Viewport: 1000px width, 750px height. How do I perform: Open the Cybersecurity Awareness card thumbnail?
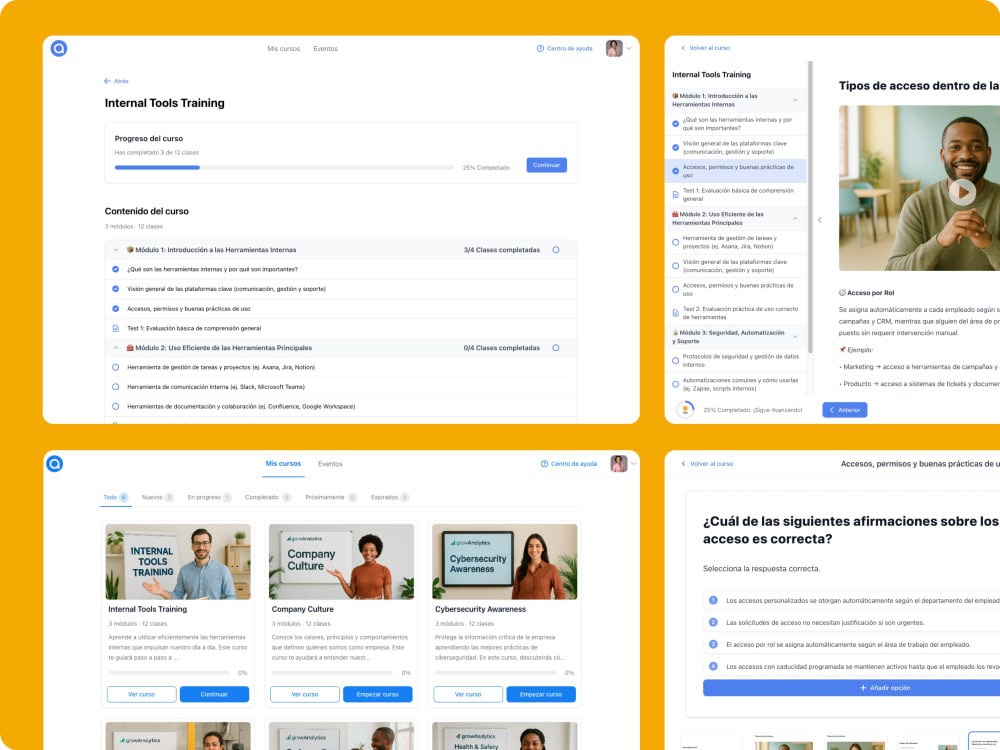coord(504,562)
